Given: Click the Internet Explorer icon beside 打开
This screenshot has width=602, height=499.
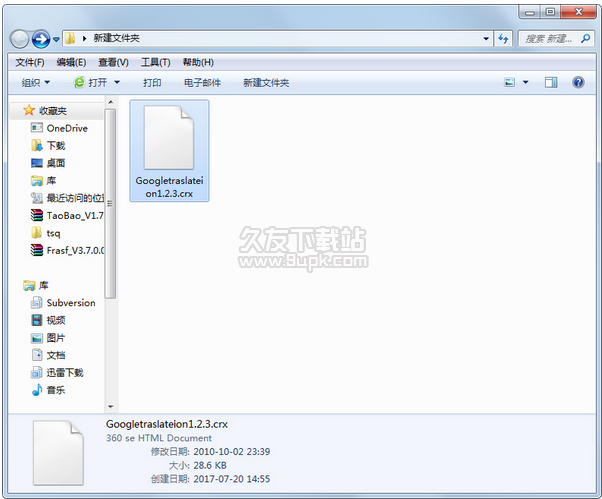Looking at the screenshot, I should click(79, 82).
